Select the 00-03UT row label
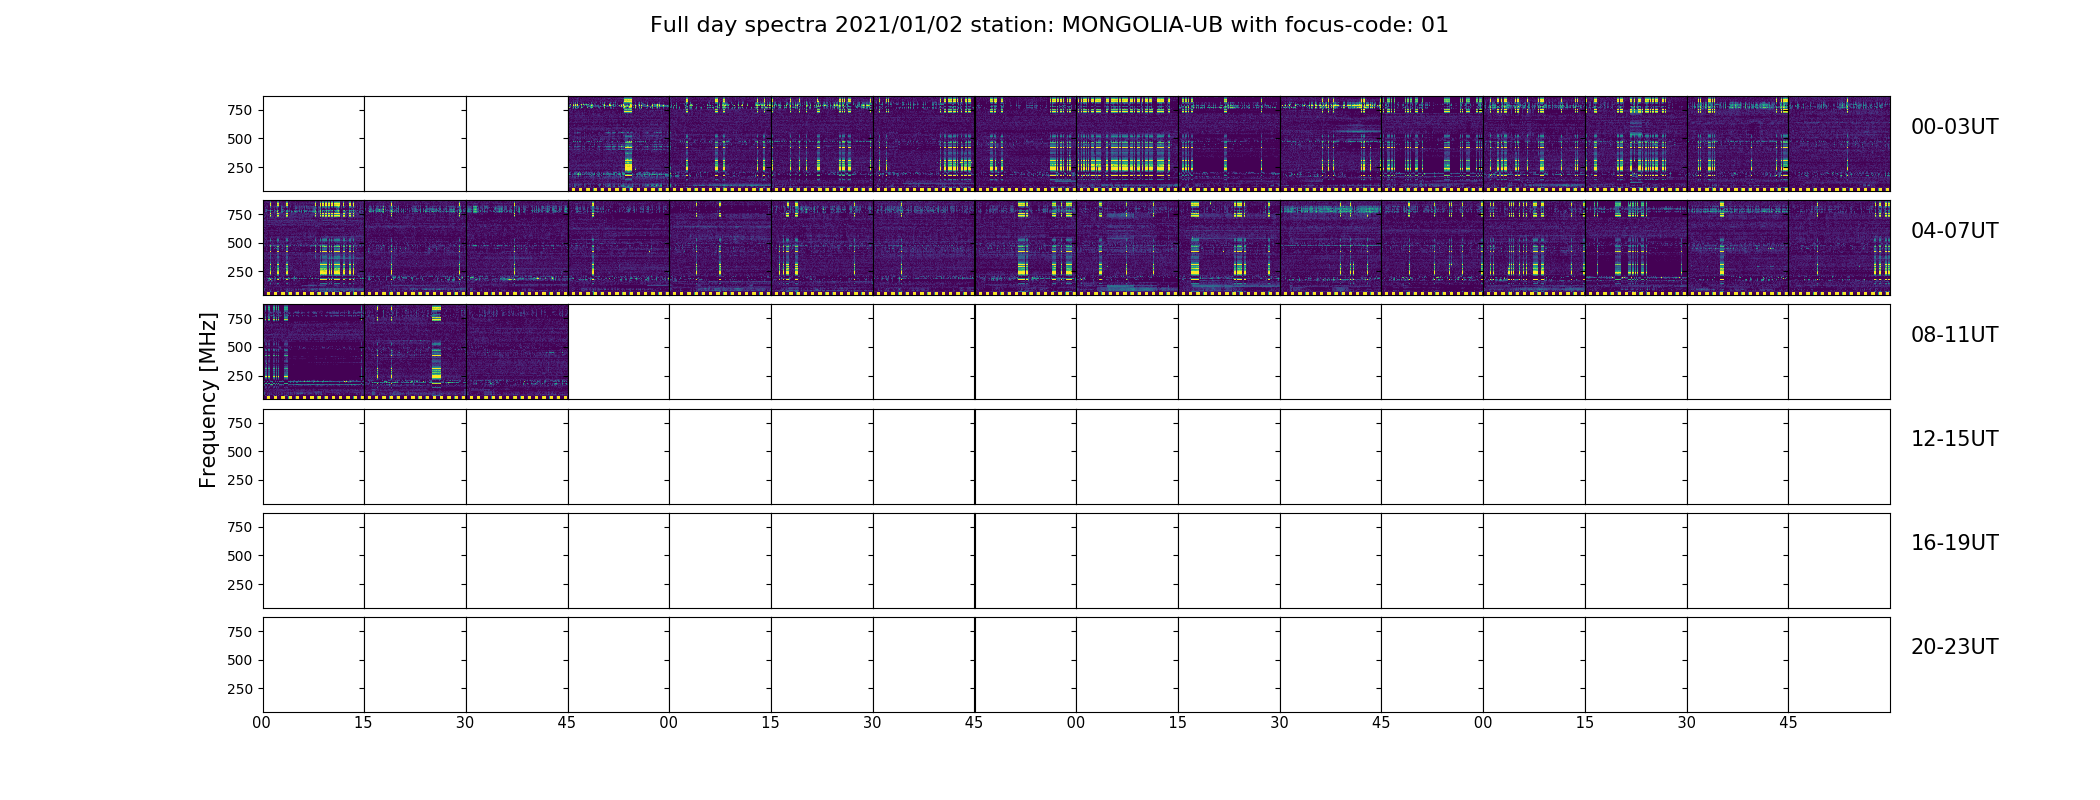2100x800 pixels. tap(1954, 127)
